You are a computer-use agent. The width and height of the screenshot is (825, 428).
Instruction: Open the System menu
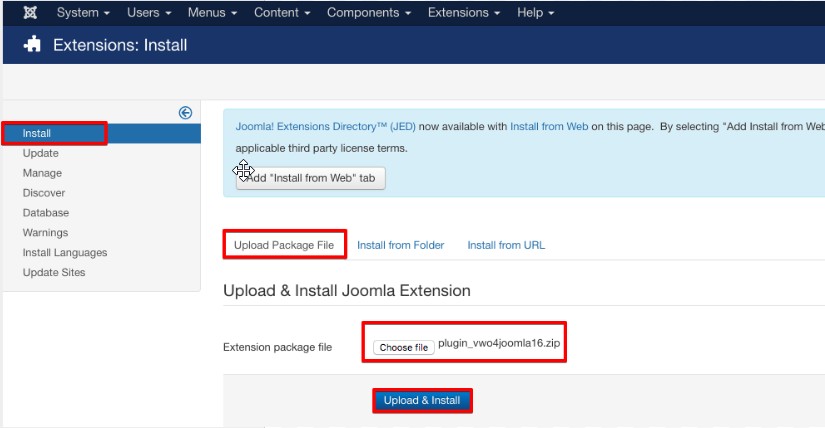[83, 13]
